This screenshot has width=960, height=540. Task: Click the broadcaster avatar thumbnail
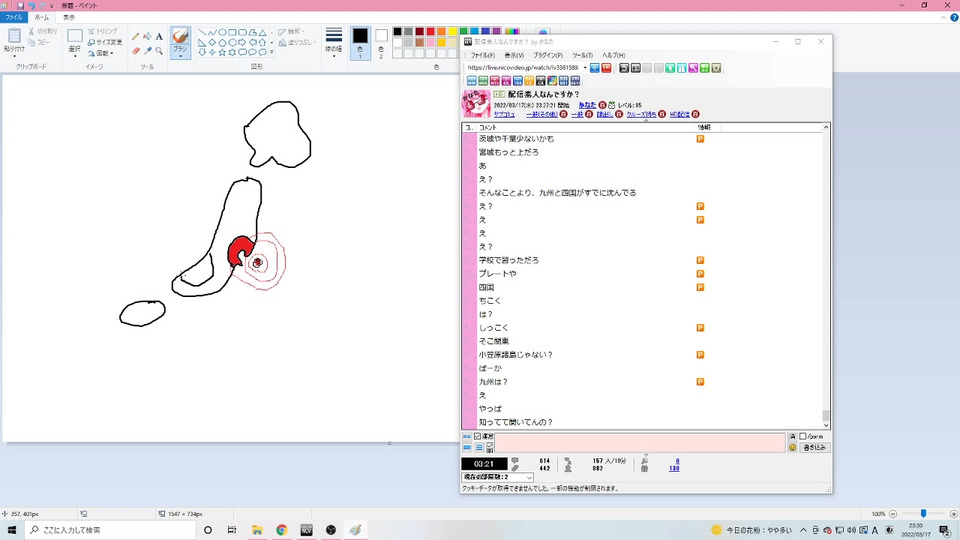[476, 103]
